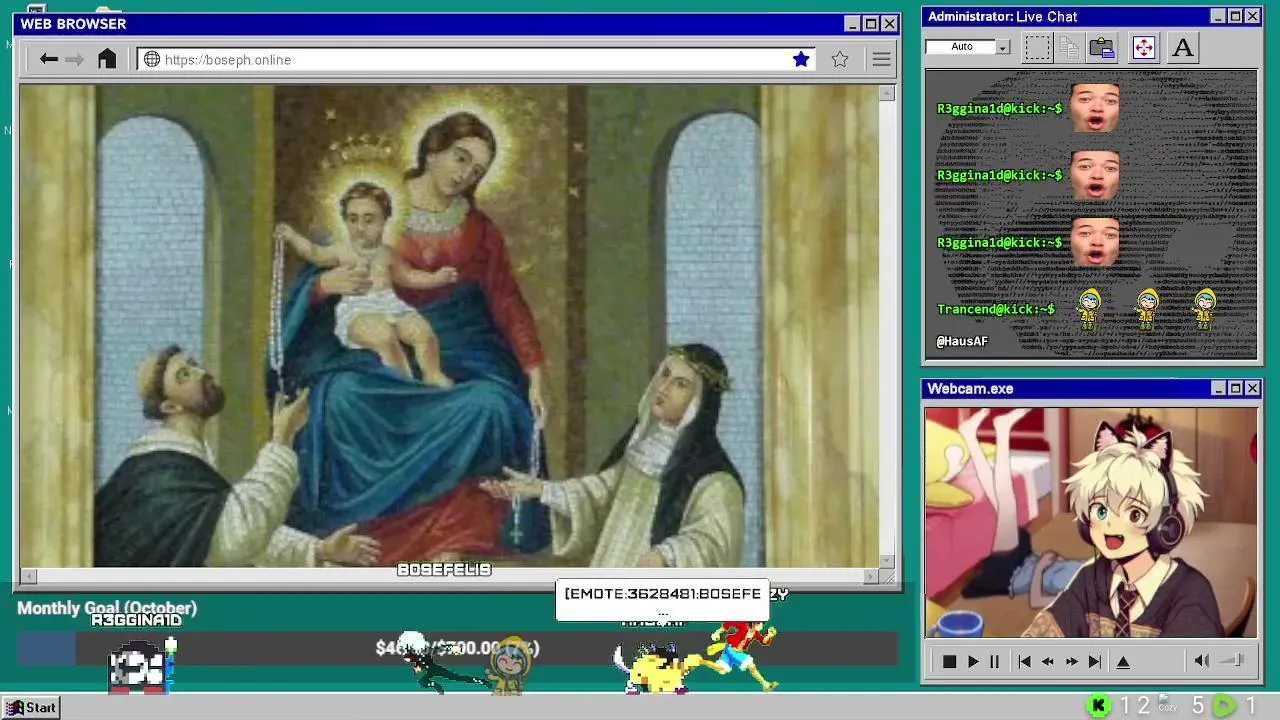This screenshot has height=720, width=1280.
Task: Mute using the speaker icon in Webcam.exe
Action: [x=1202, y=660]
